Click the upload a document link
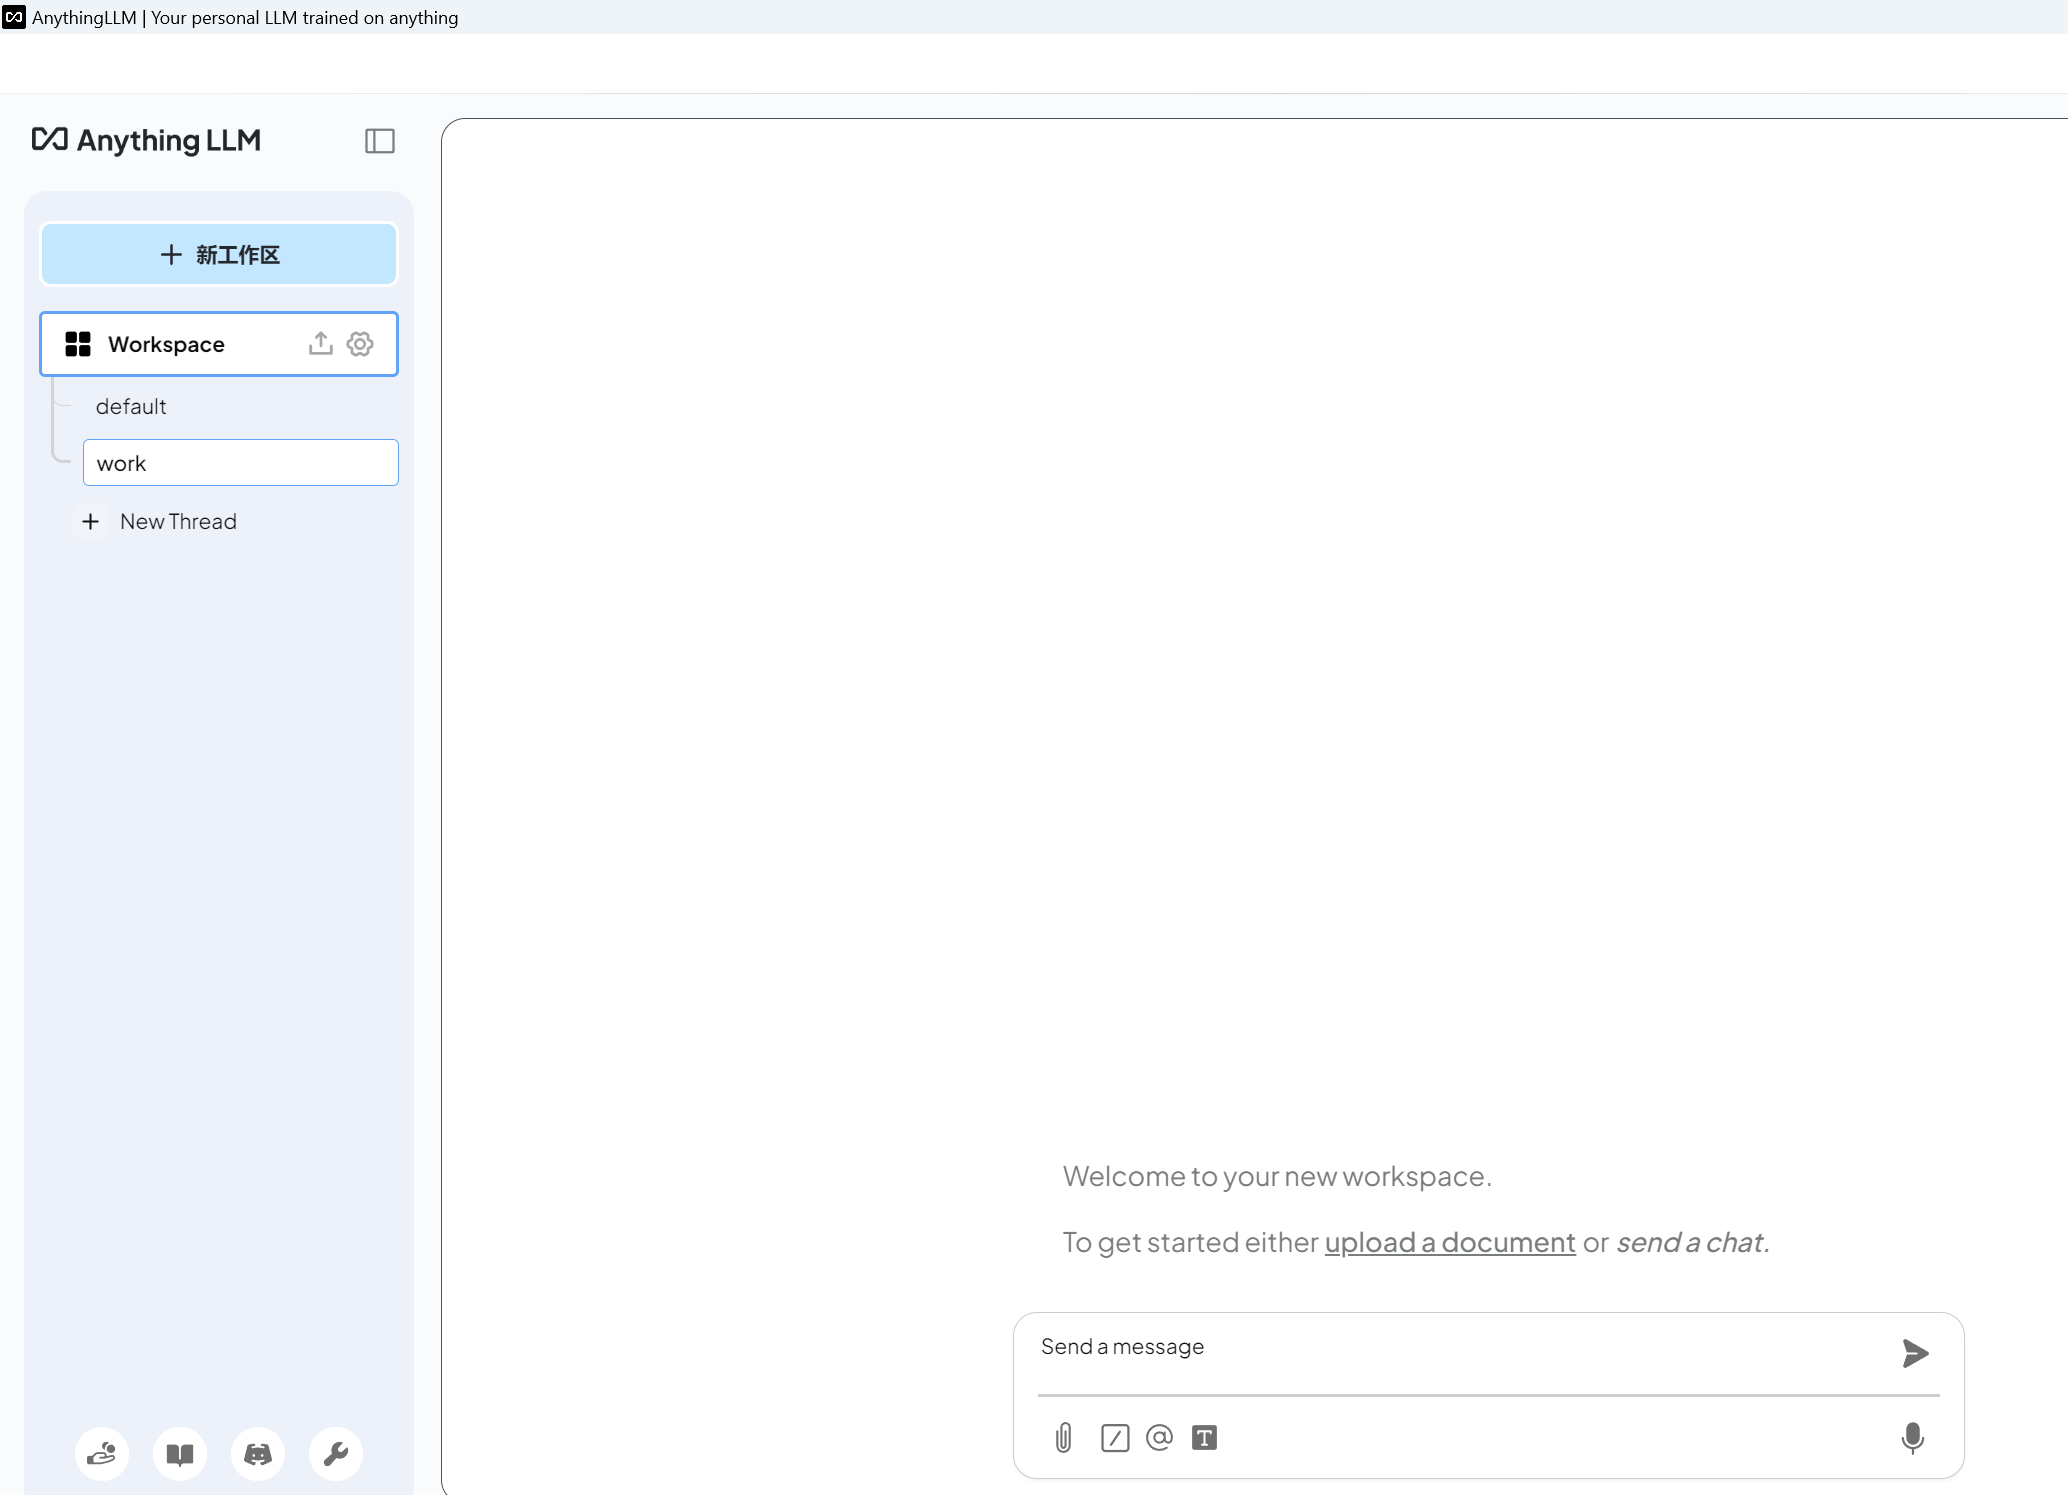Image resolution: width=2068 pixels, height=1495 pixels. point(1450,1243)
